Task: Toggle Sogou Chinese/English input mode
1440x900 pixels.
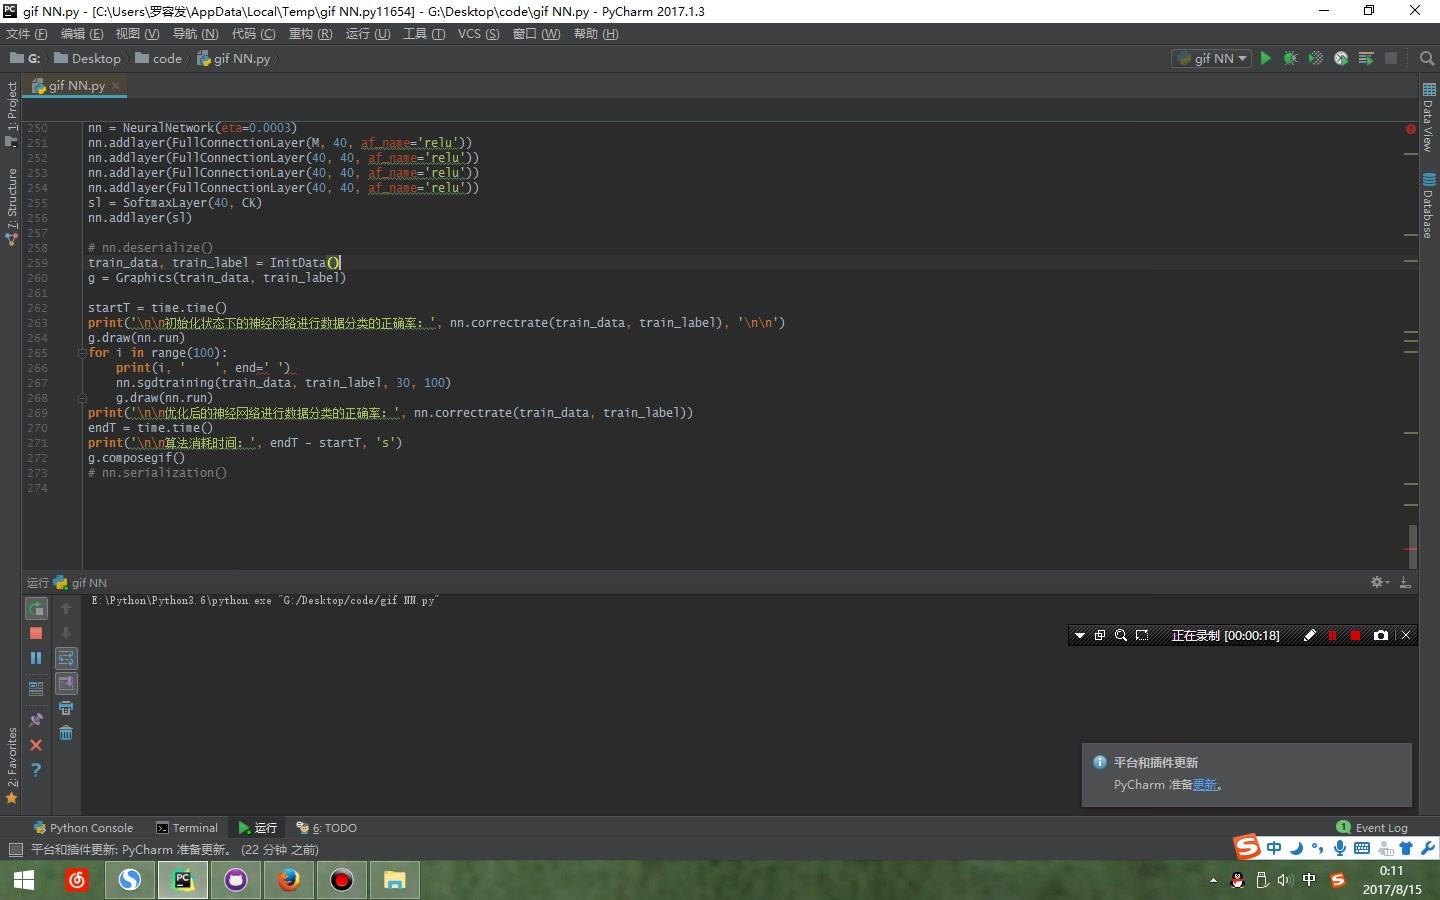Action: [x=1274, y=848]
